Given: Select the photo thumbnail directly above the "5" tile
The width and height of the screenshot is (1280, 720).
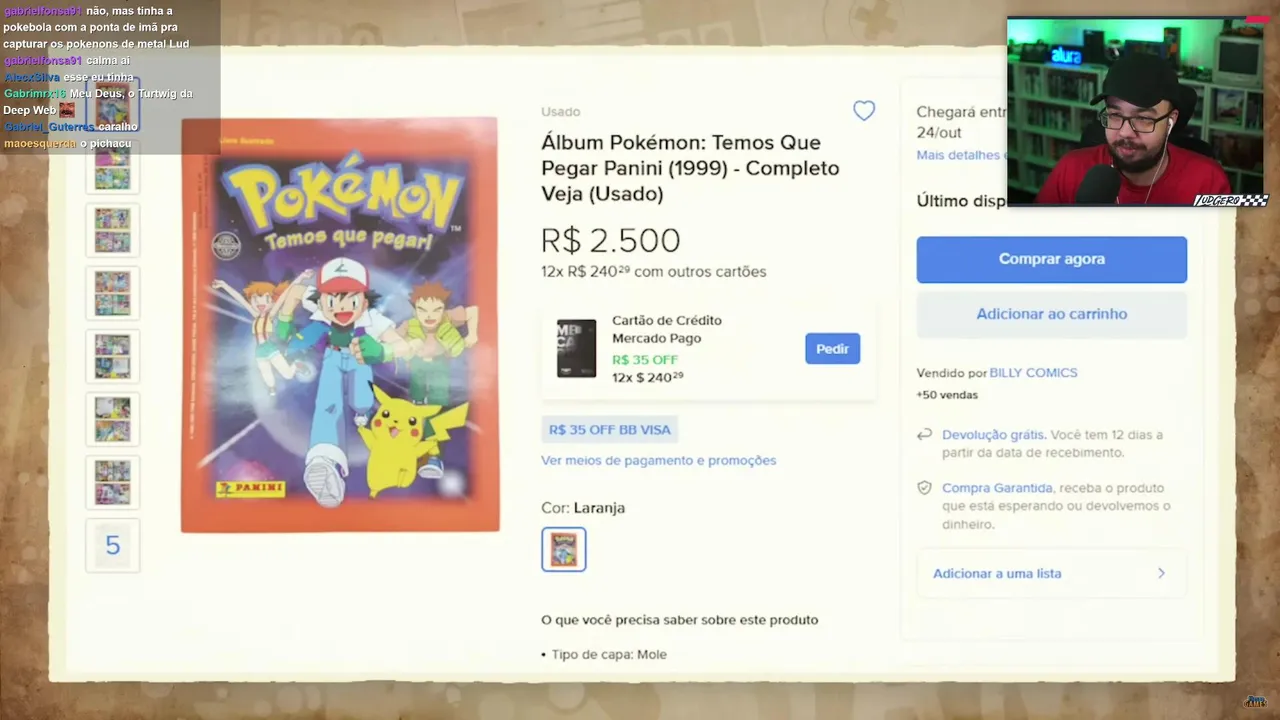Looking at the screenshot, I should (x=113, y=482).
